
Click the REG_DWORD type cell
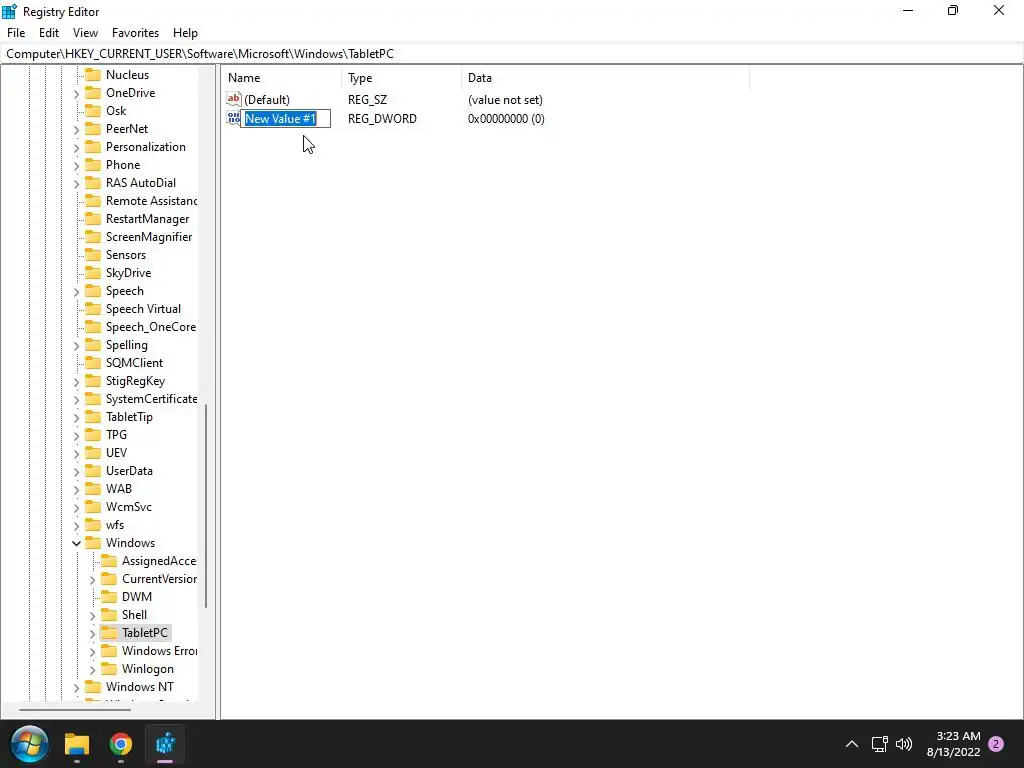click(x=382, y=119)
